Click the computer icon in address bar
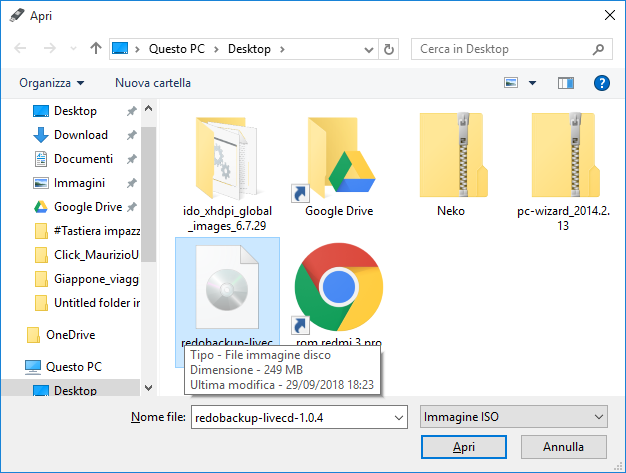 tap(120, 49)
